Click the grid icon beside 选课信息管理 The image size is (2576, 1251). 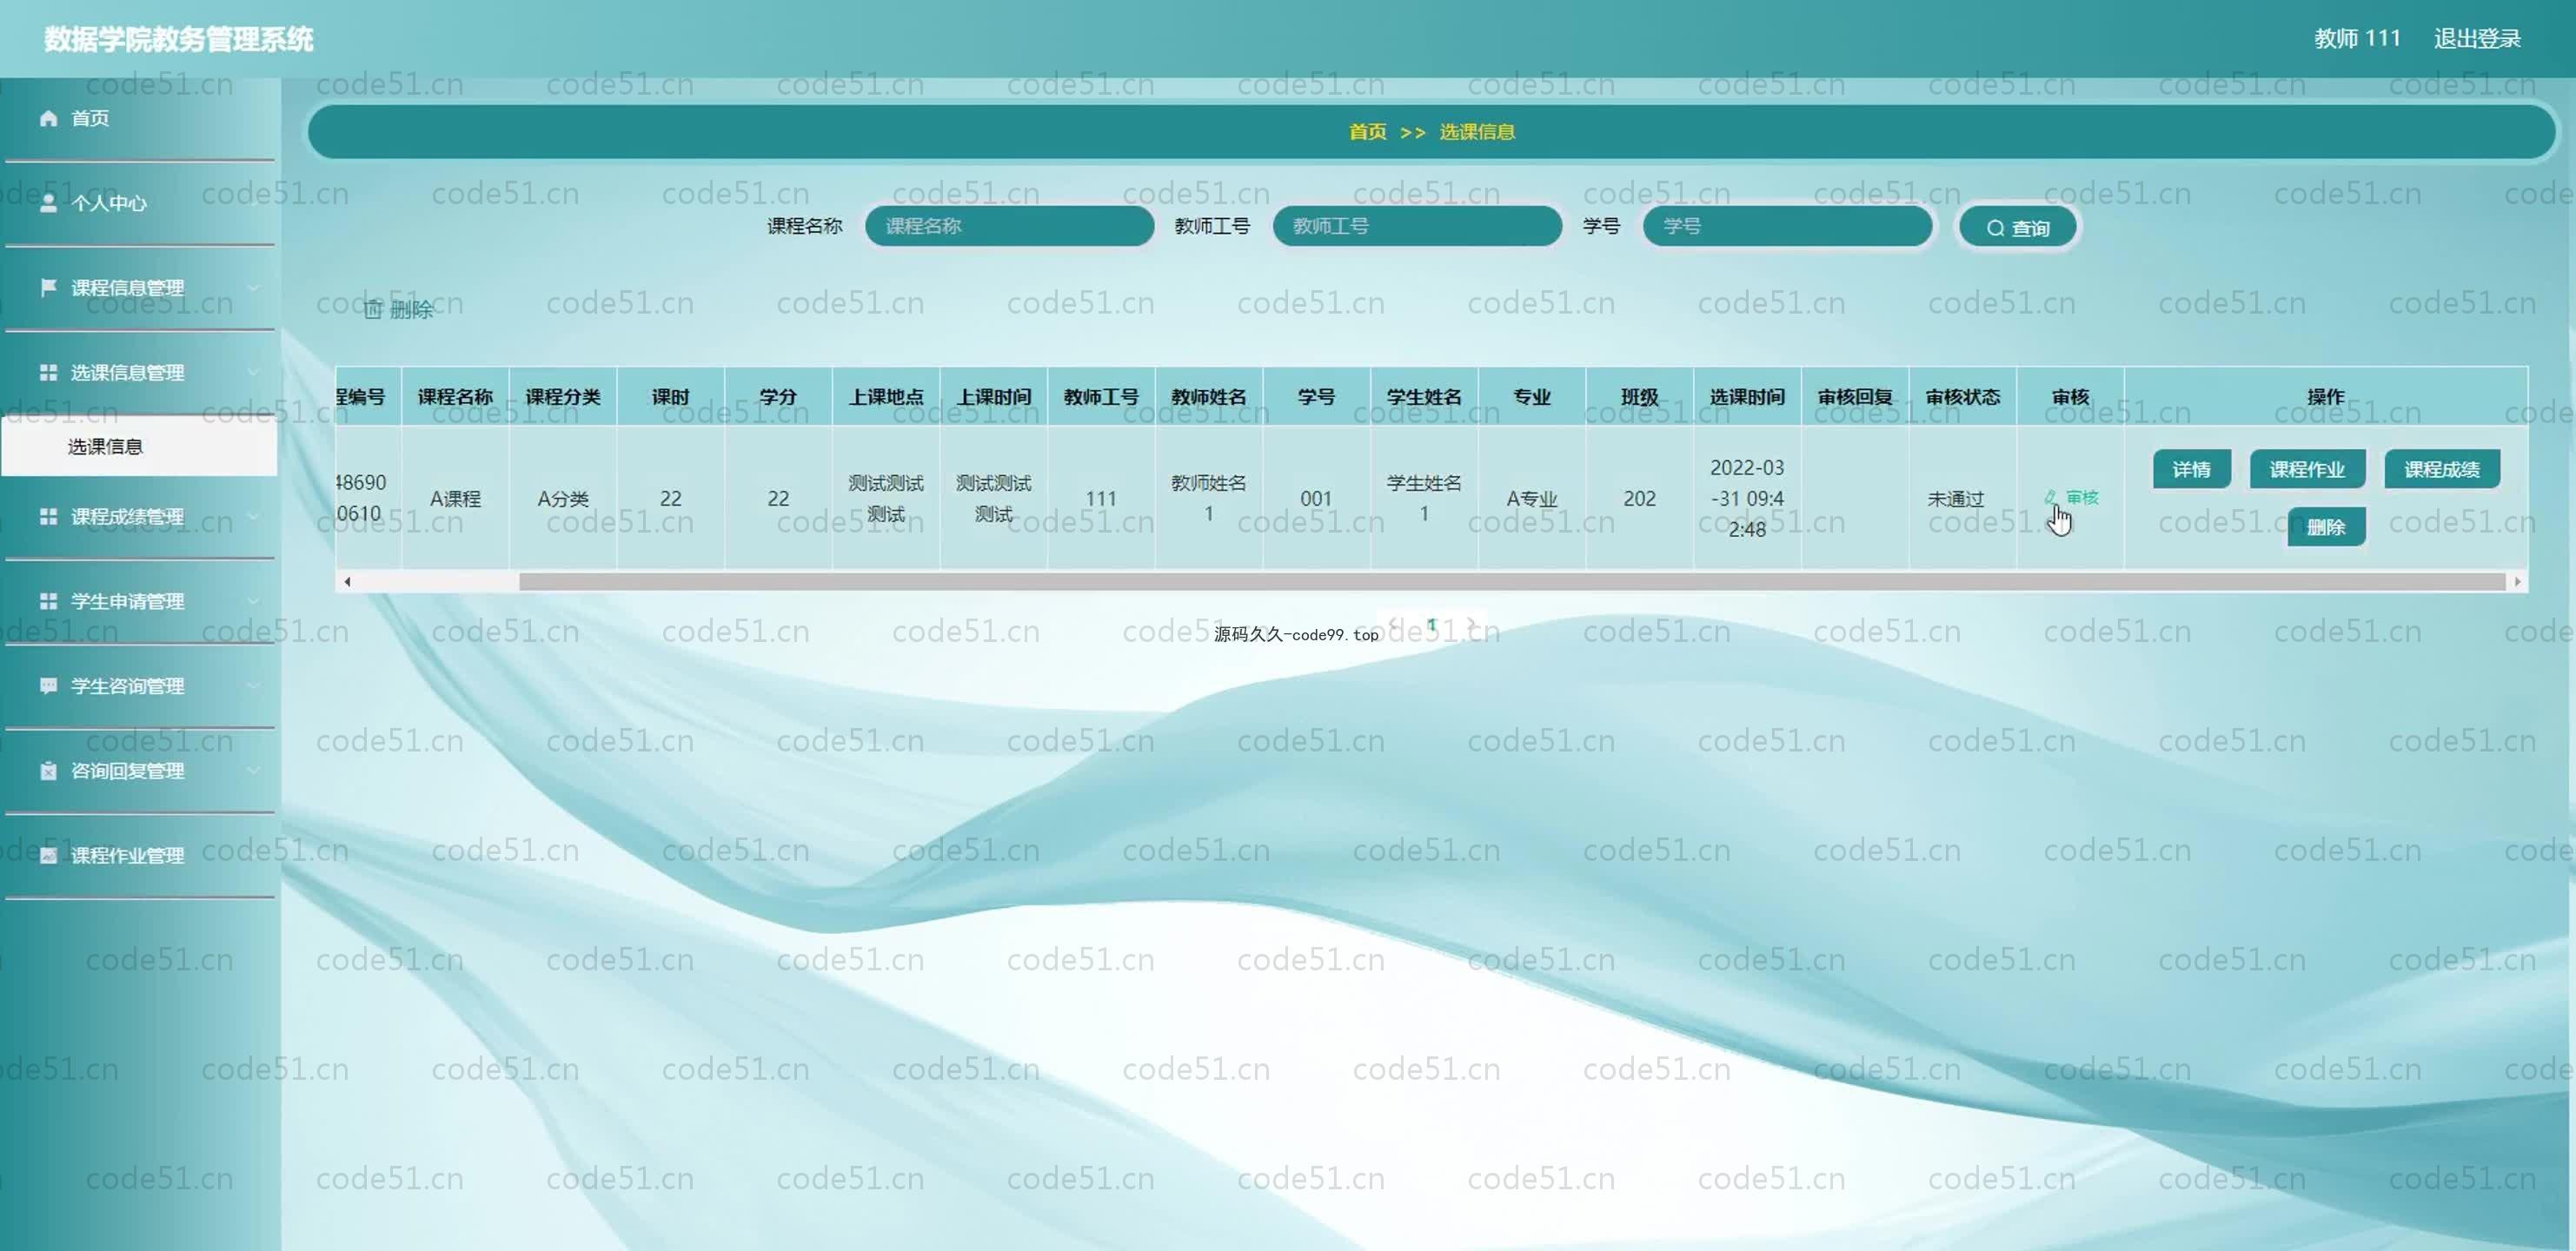coord(48,372)
